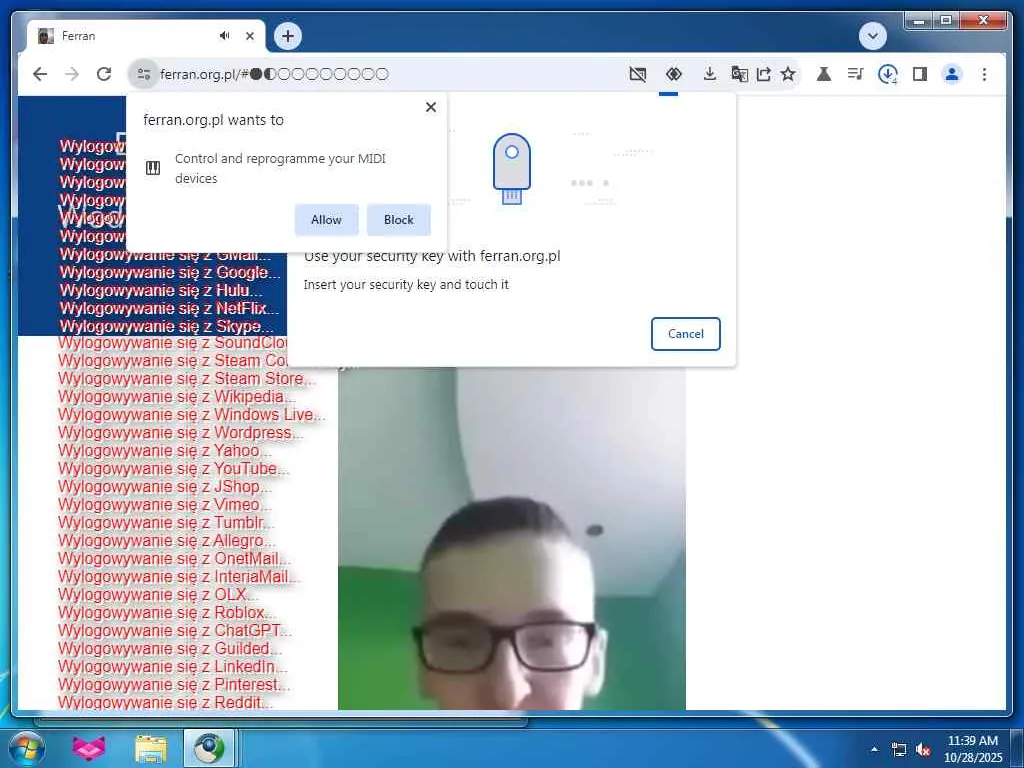Click "Wylogowywanie się z Hulu..." line
This screenshot has width=1024, height=768.
[161, 290]
